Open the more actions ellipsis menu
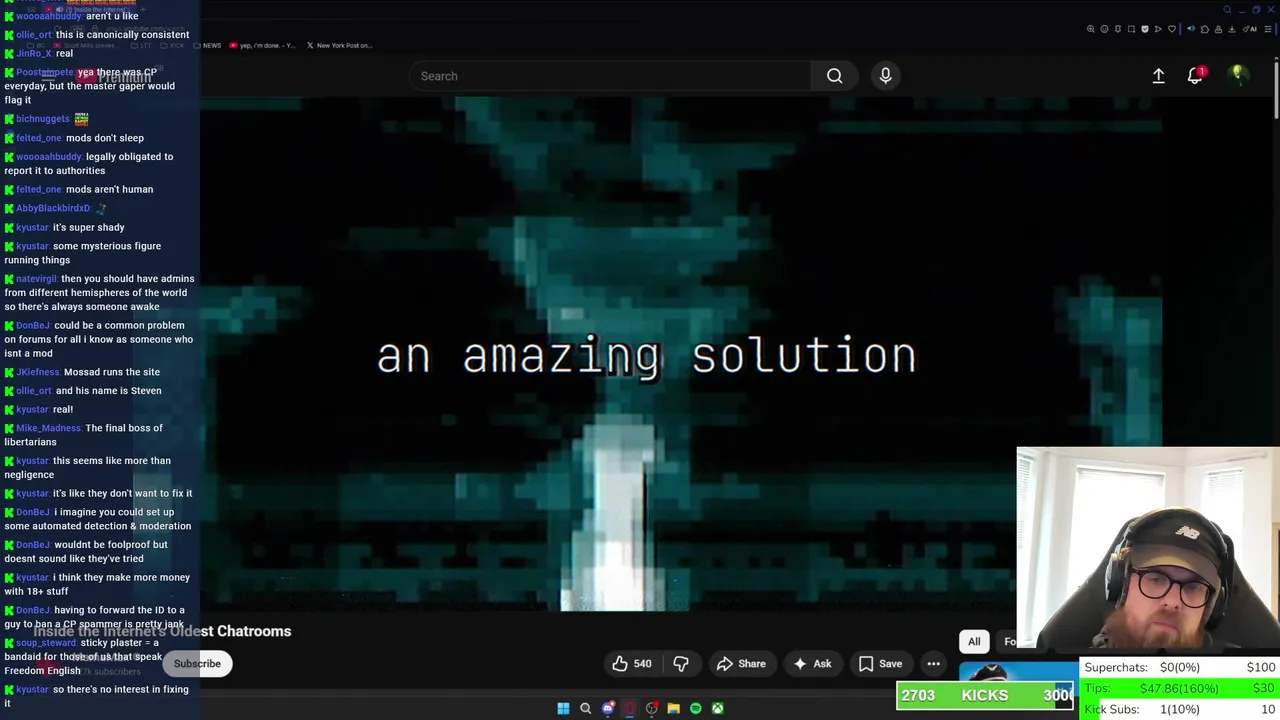This screenshot has height=720, width=1280. pos(933,663)
